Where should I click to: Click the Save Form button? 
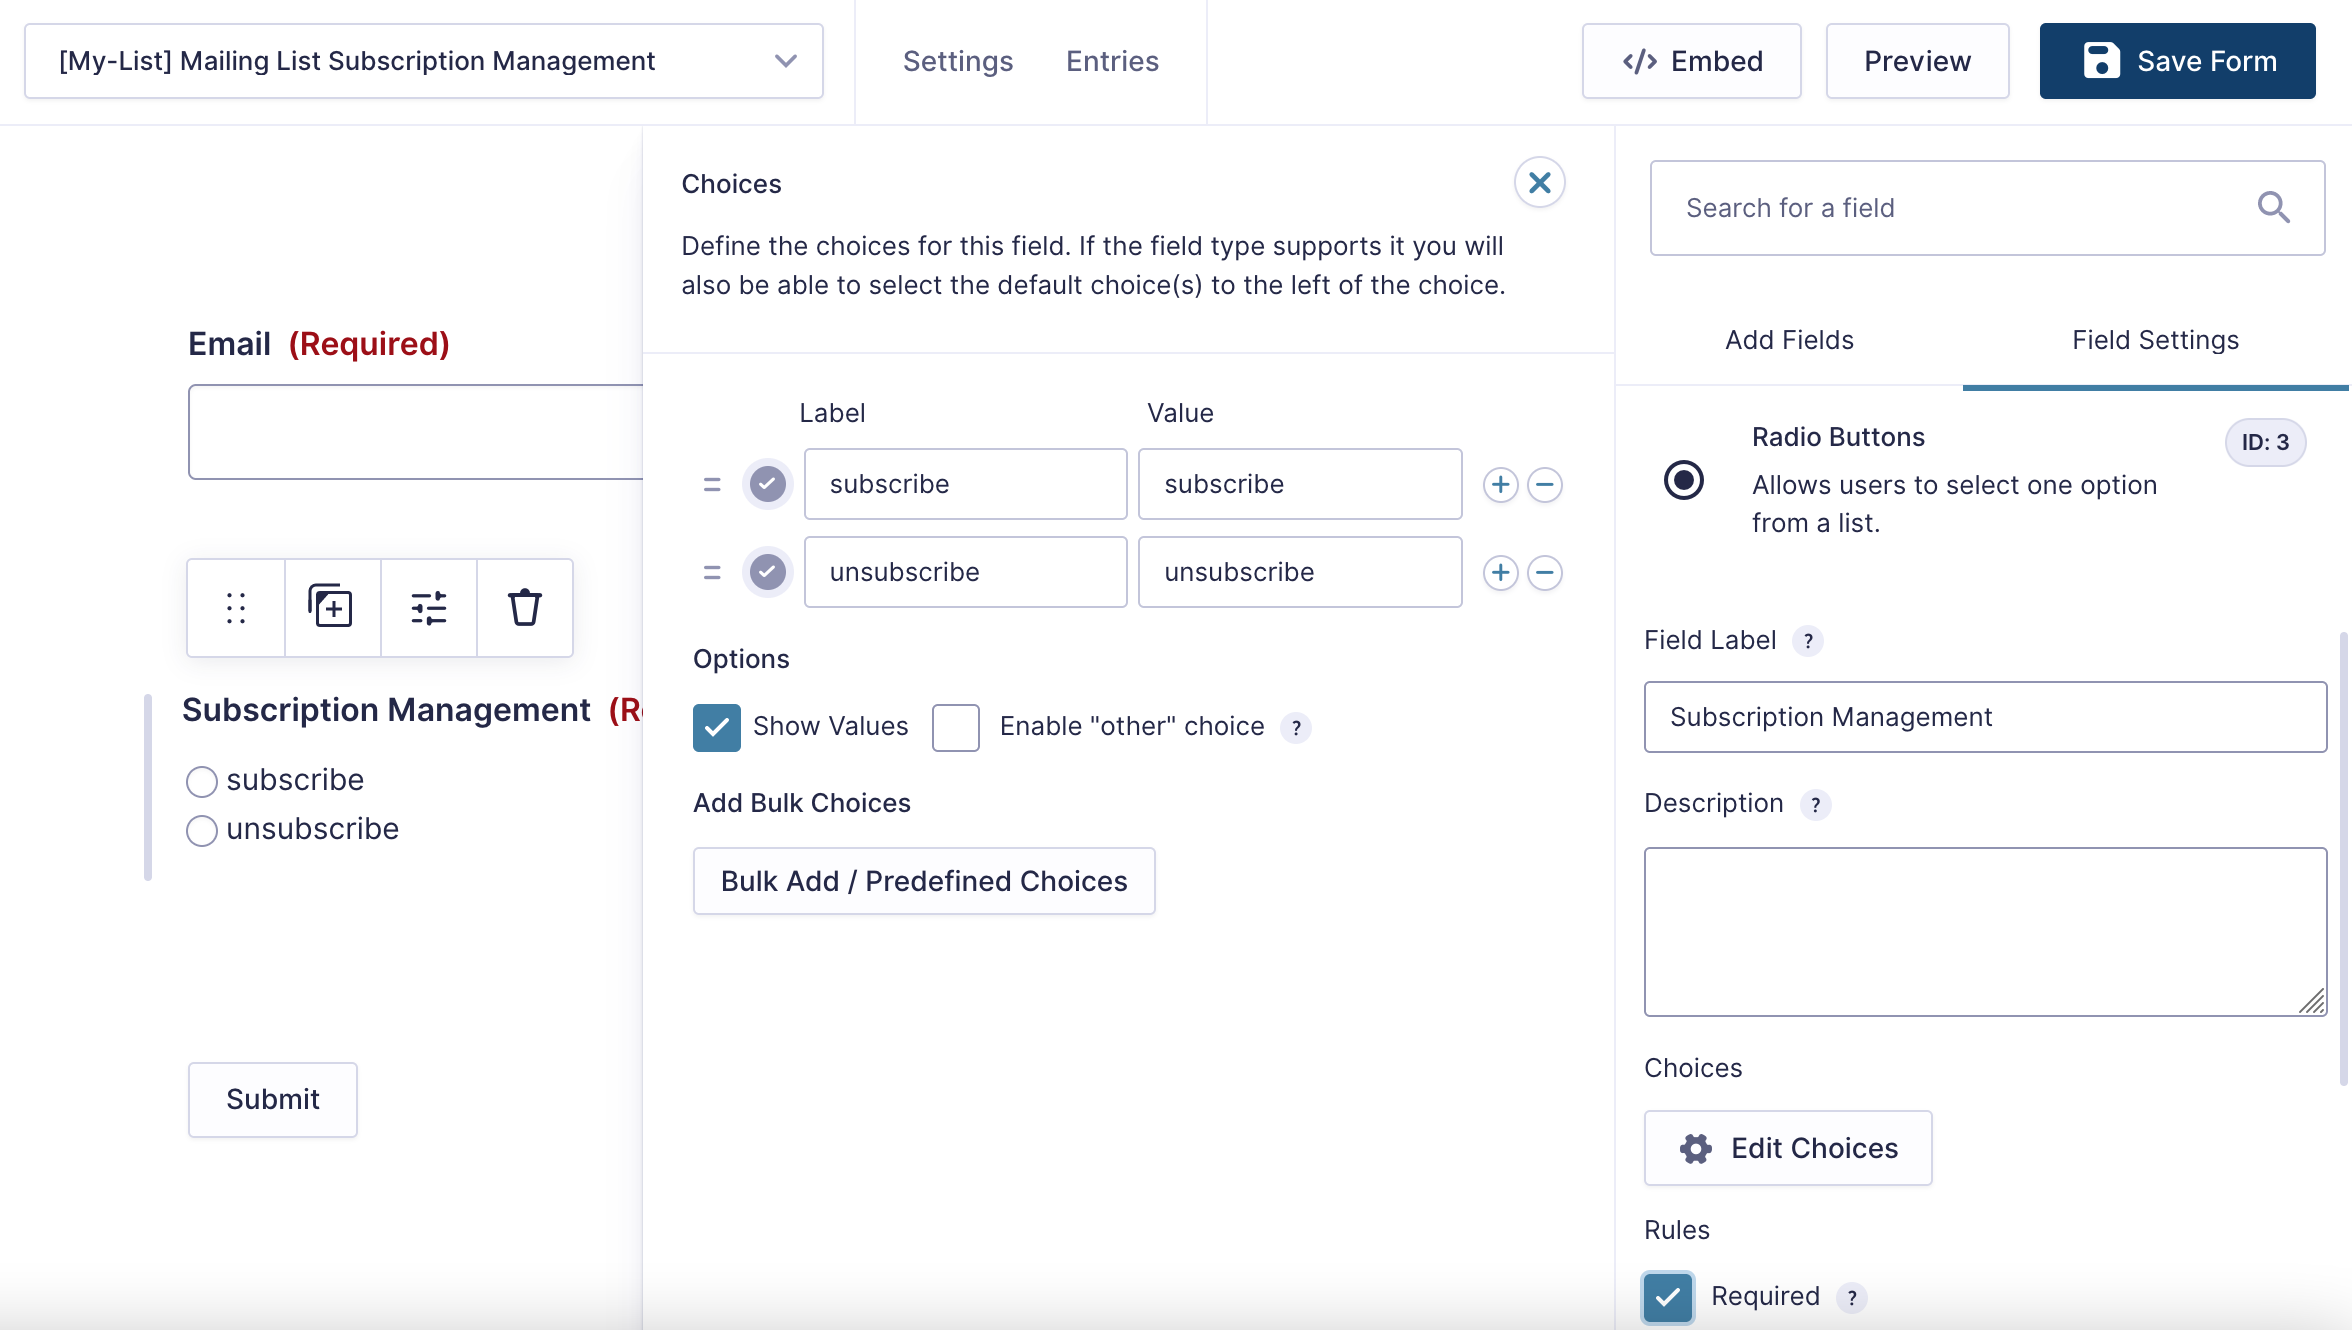[2177, 61]
